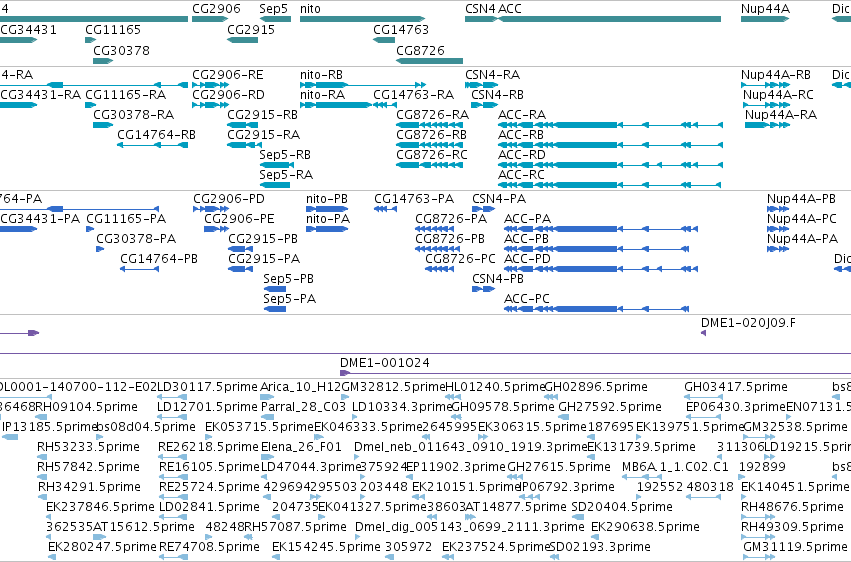Click protein feature CG2915-PA
Image resolution: width=851 pixels, height=562 pixels.
[x=240, y=269]
